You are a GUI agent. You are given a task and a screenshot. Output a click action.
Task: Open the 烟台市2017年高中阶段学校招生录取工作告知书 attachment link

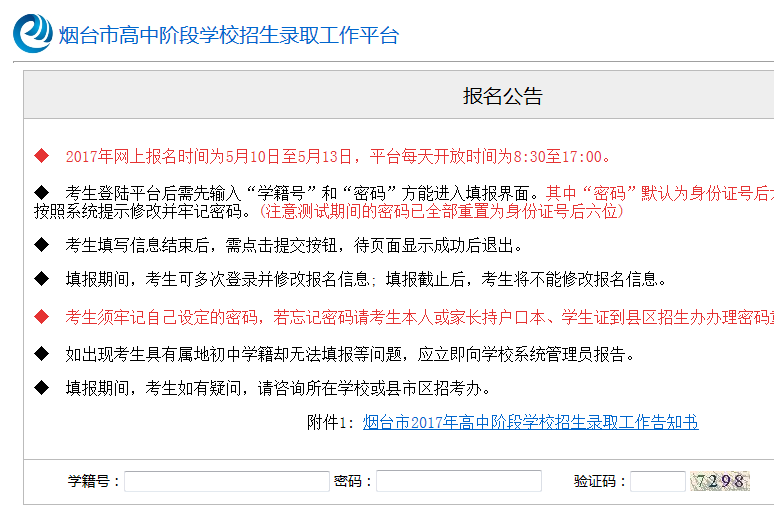[x=530, y=423]
